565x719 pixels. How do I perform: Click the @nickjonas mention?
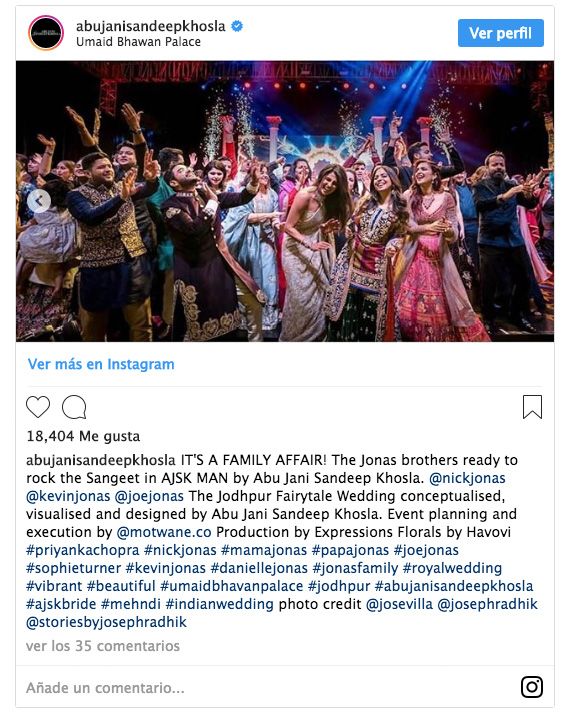467,478
